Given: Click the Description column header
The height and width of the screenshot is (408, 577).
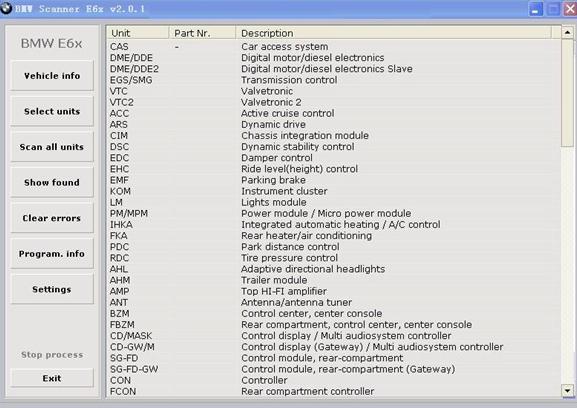Looking at the screenshot, I should coord(393,33).
